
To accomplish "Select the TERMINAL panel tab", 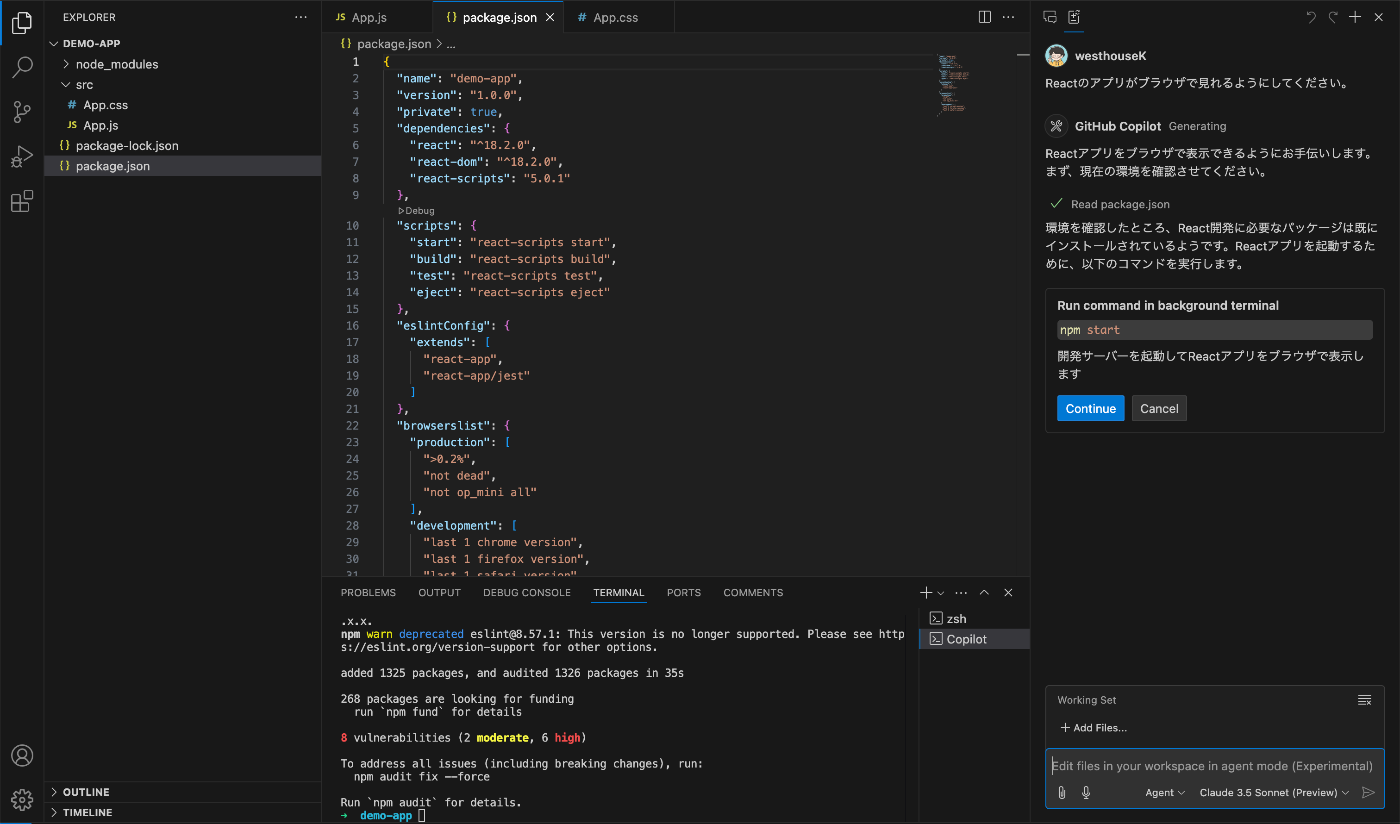I will coord(619,593).
